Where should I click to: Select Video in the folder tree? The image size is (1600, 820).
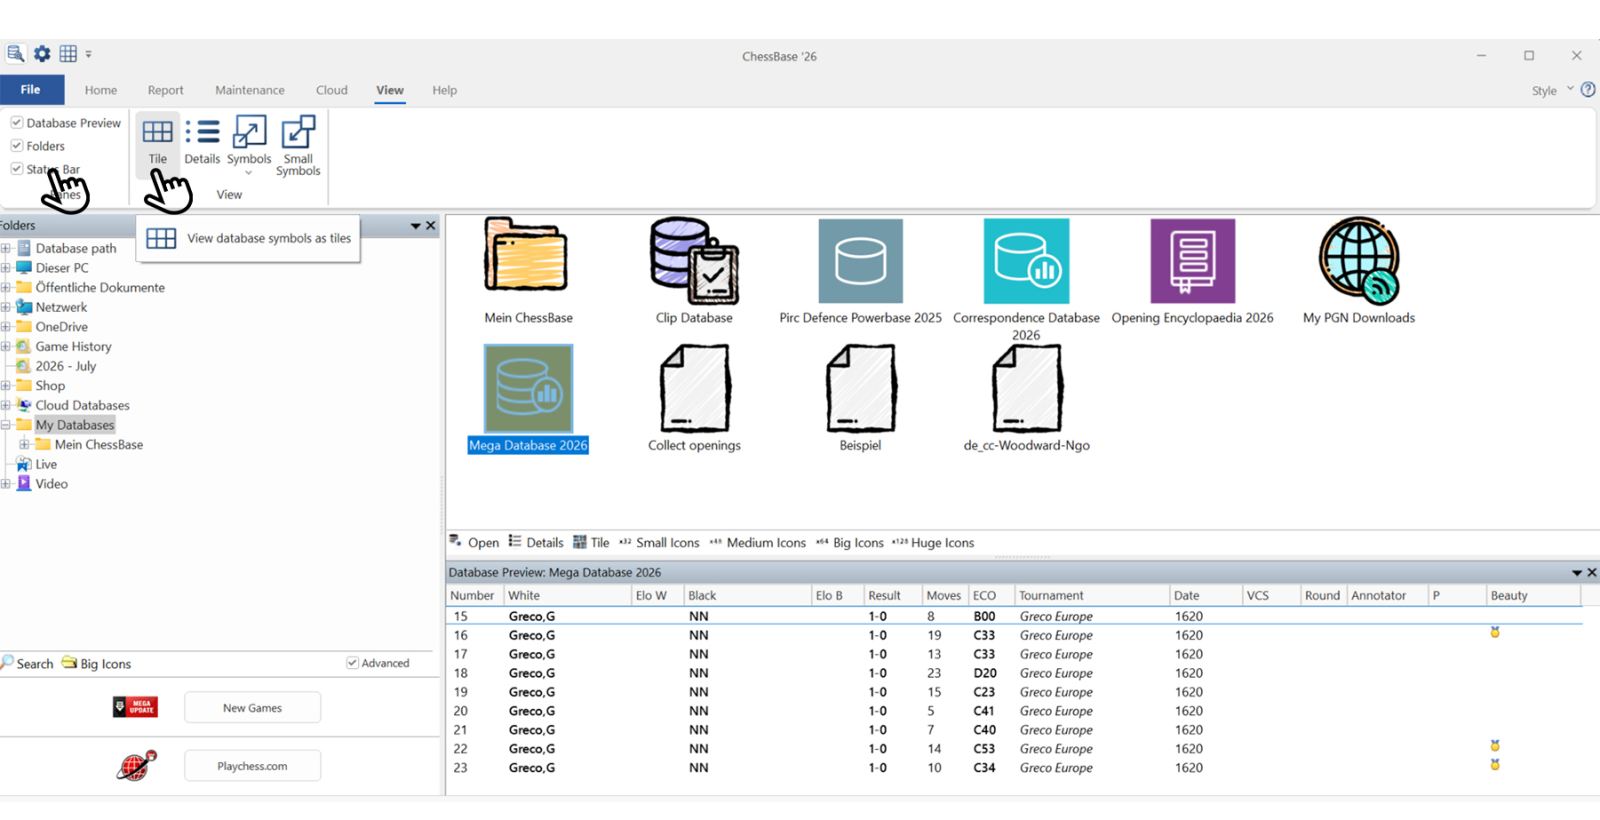click(x=51, y=484)
